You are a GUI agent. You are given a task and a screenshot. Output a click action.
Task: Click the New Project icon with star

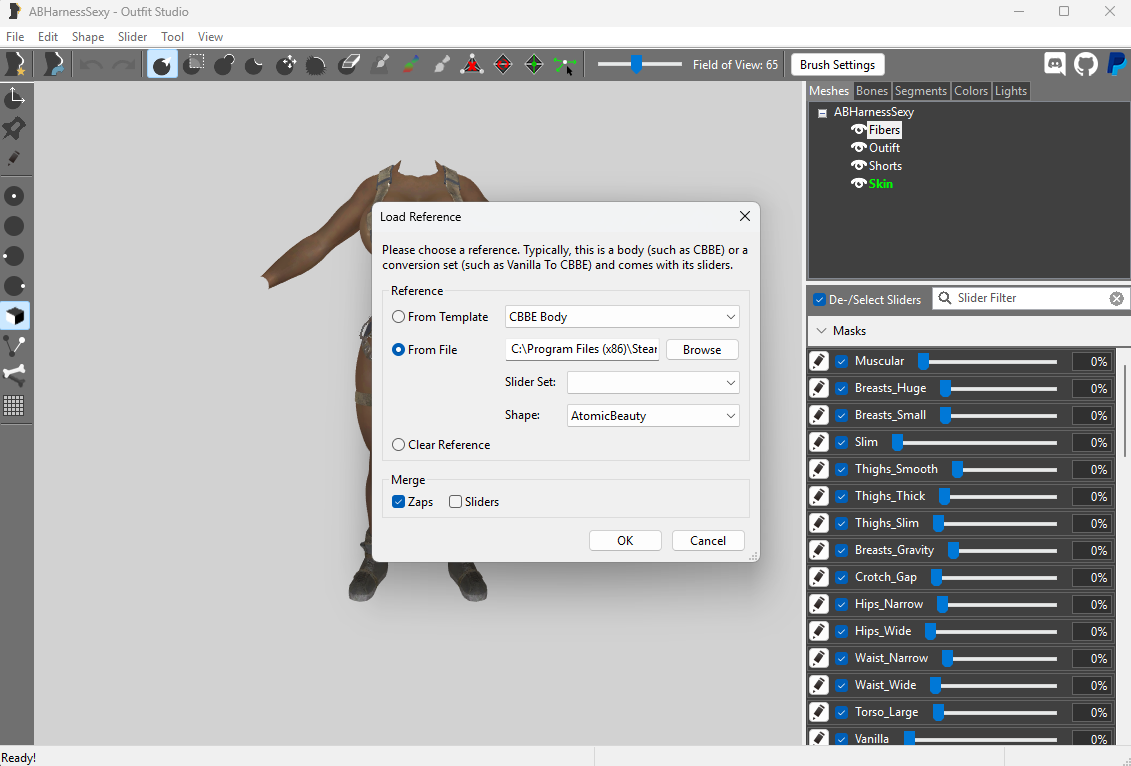tap(16, 64)
